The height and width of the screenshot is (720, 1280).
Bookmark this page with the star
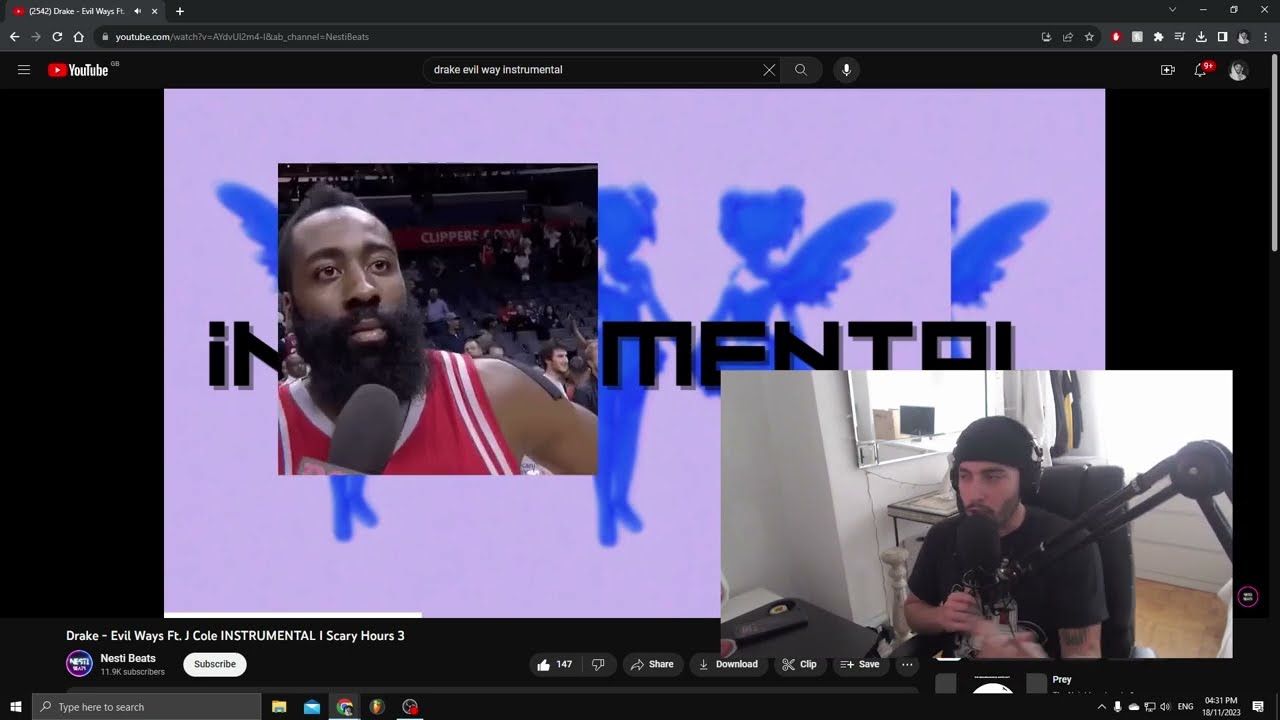point(1089,37)
